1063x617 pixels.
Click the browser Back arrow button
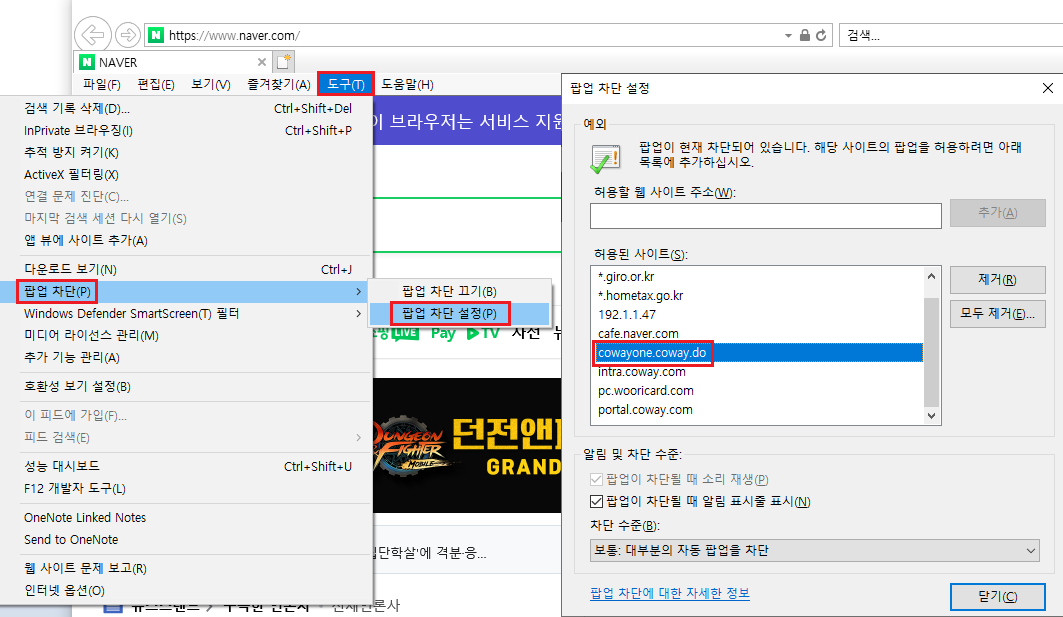(x=93, y=34)
